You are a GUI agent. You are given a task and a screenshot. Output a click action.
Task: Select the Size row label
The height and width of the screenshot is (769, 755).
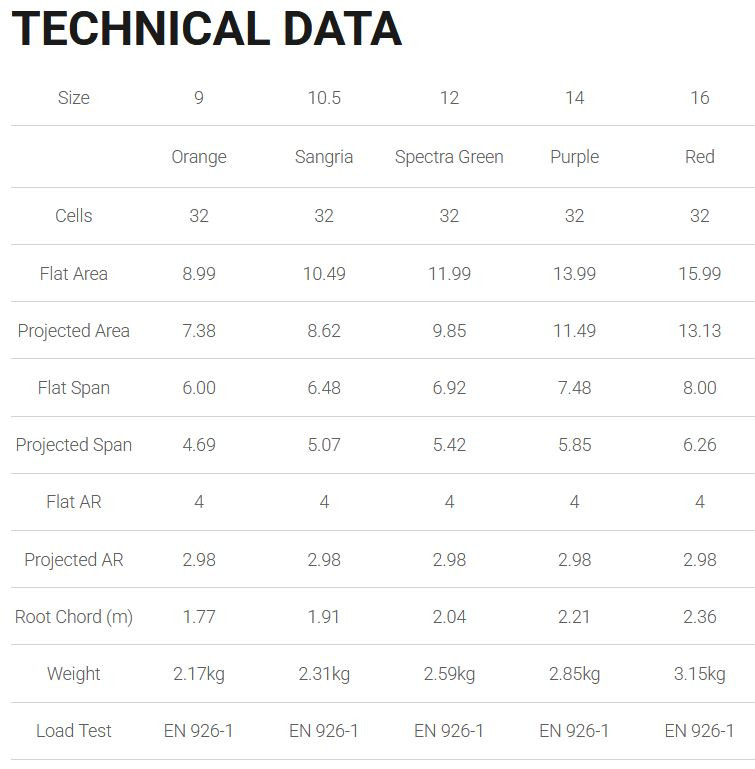[x=74, y=98]
